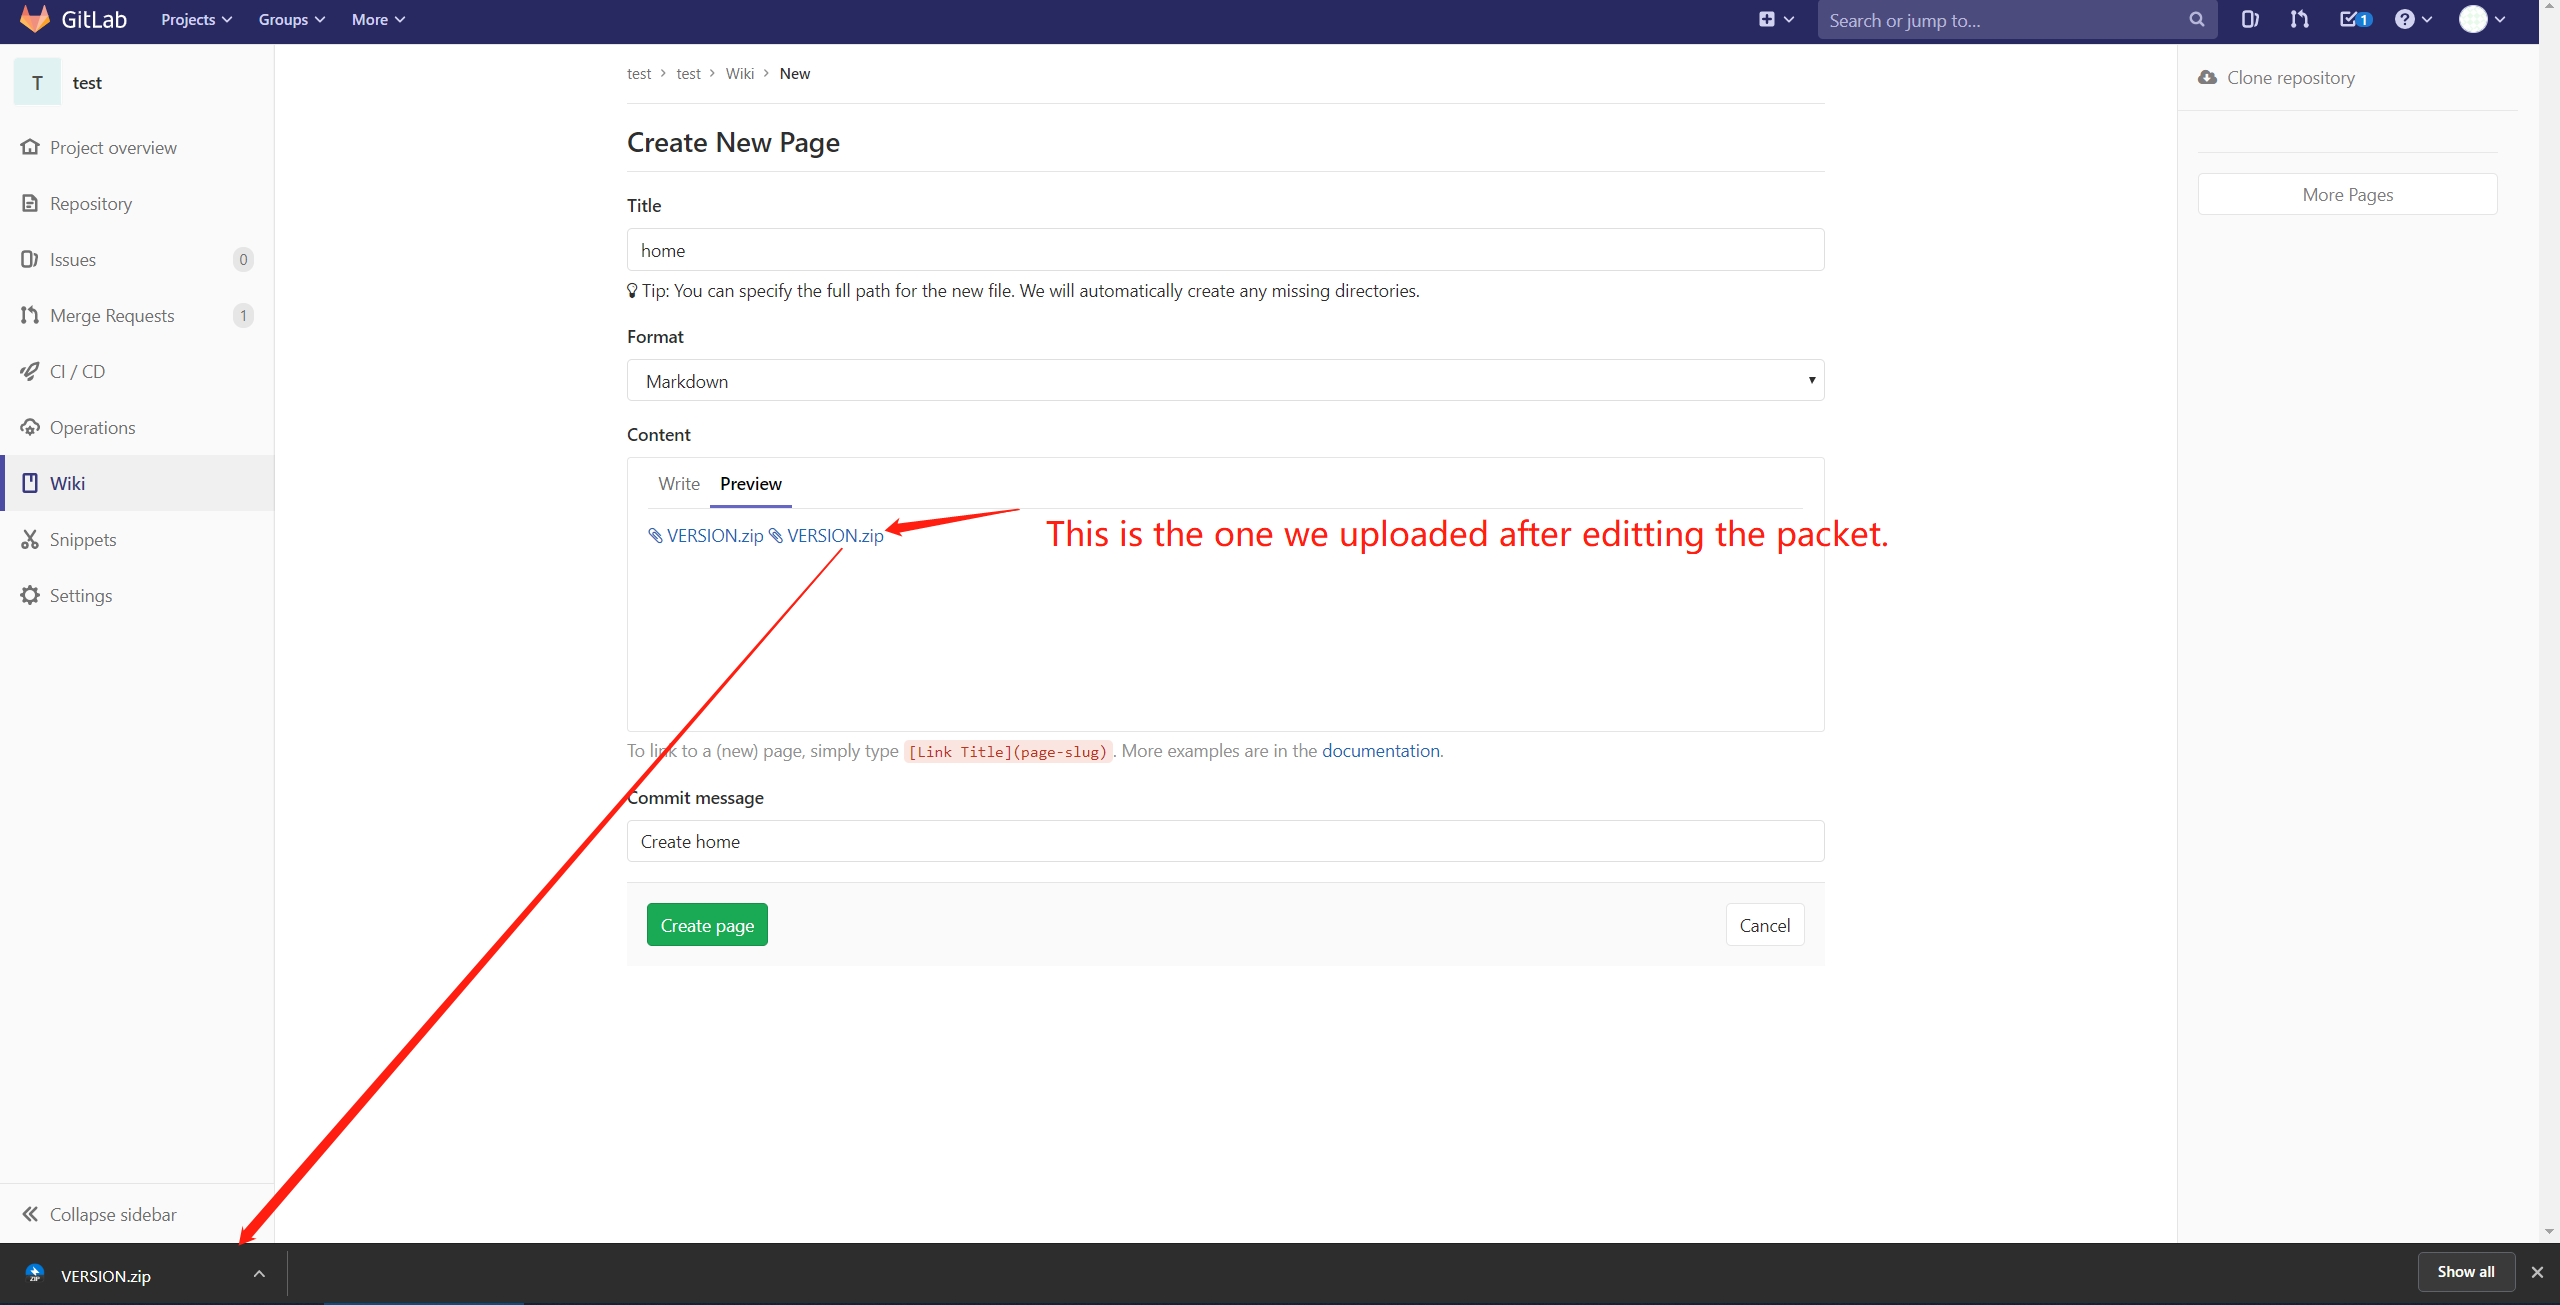Switch to the Write tab
Viewport: 2560px width, 1305px height.
point(678,484)
